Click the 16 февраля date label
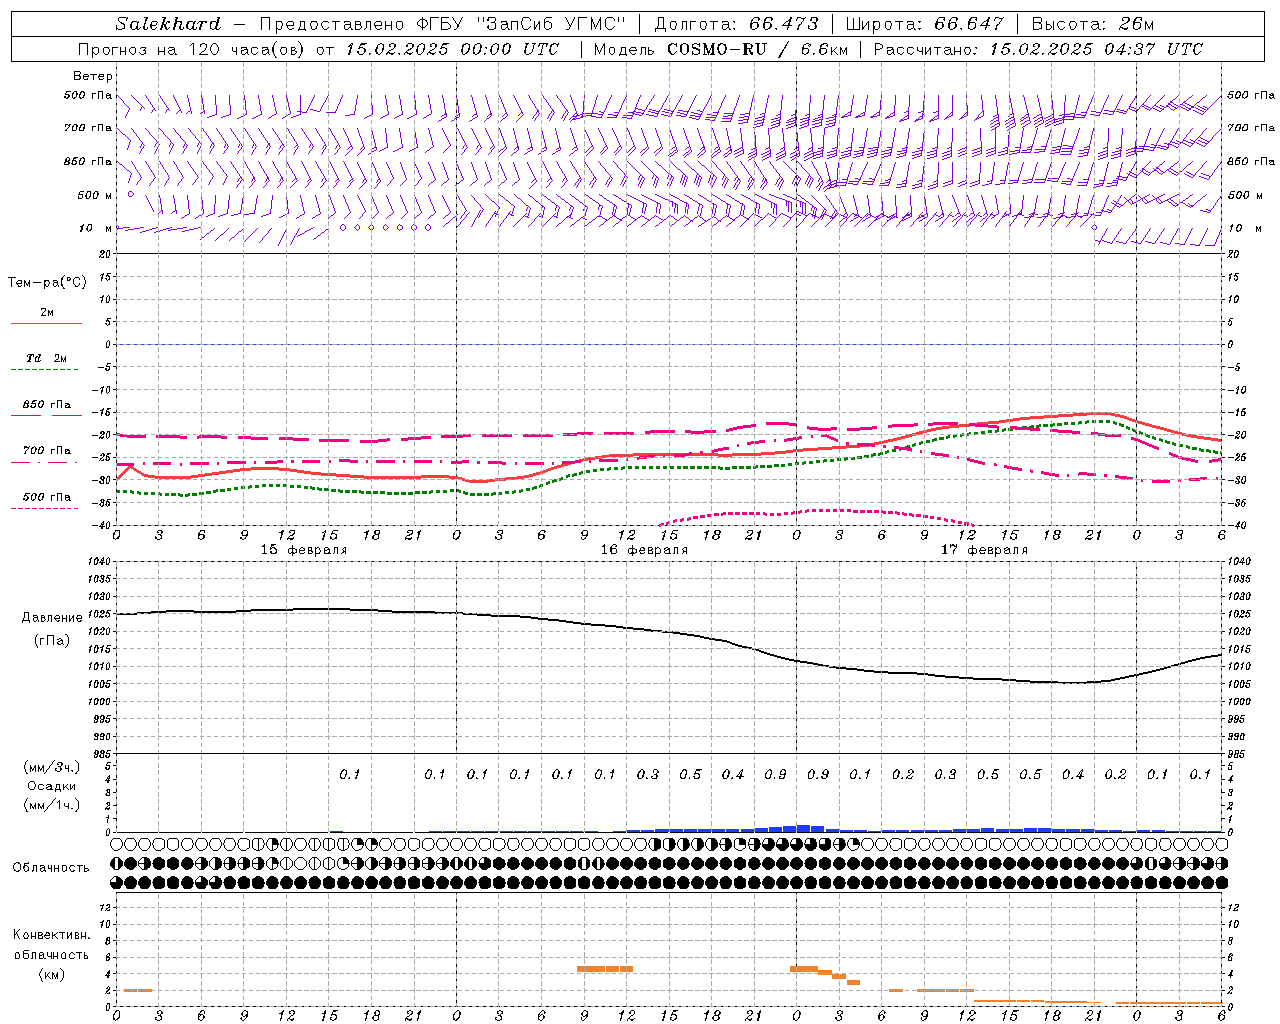This screenshot has width=1280, height=1024. click(644, 550)
